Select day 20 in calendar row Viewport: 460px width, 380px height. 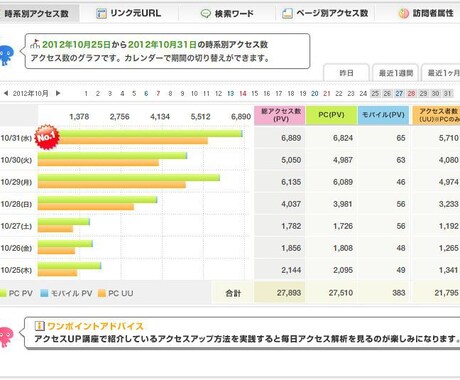coord(315,94)
